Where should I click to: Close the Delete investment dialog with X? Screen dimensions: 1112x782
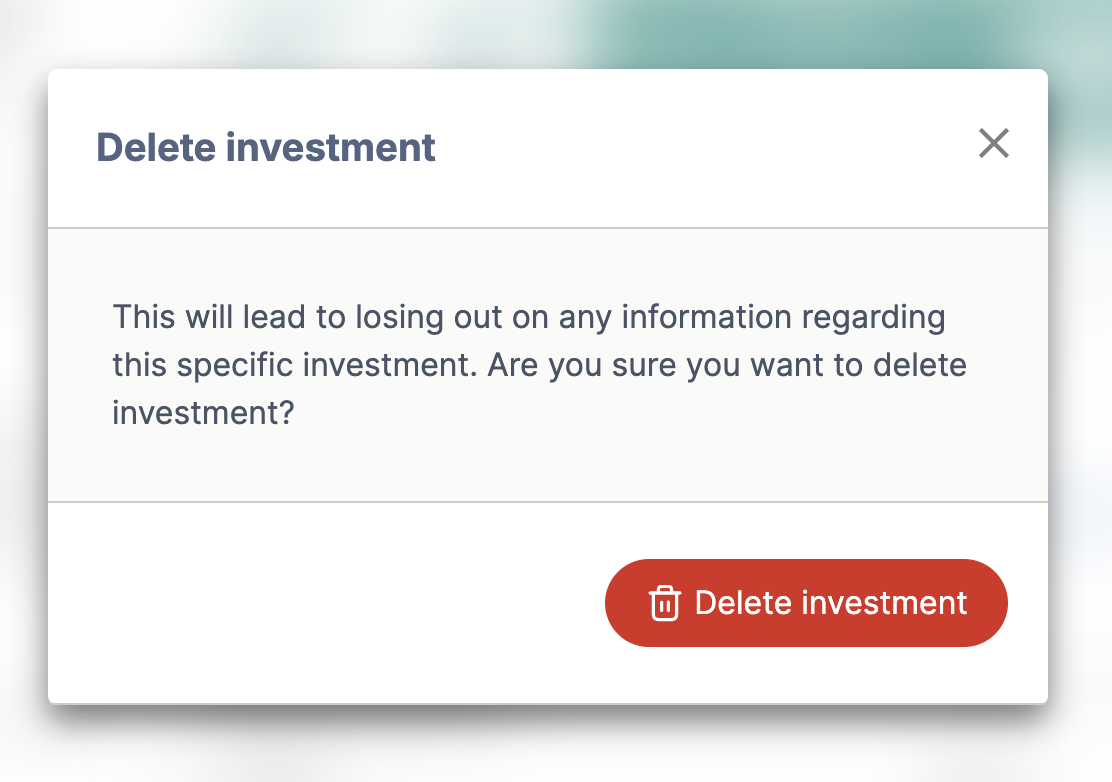click(x=994, y=143)
